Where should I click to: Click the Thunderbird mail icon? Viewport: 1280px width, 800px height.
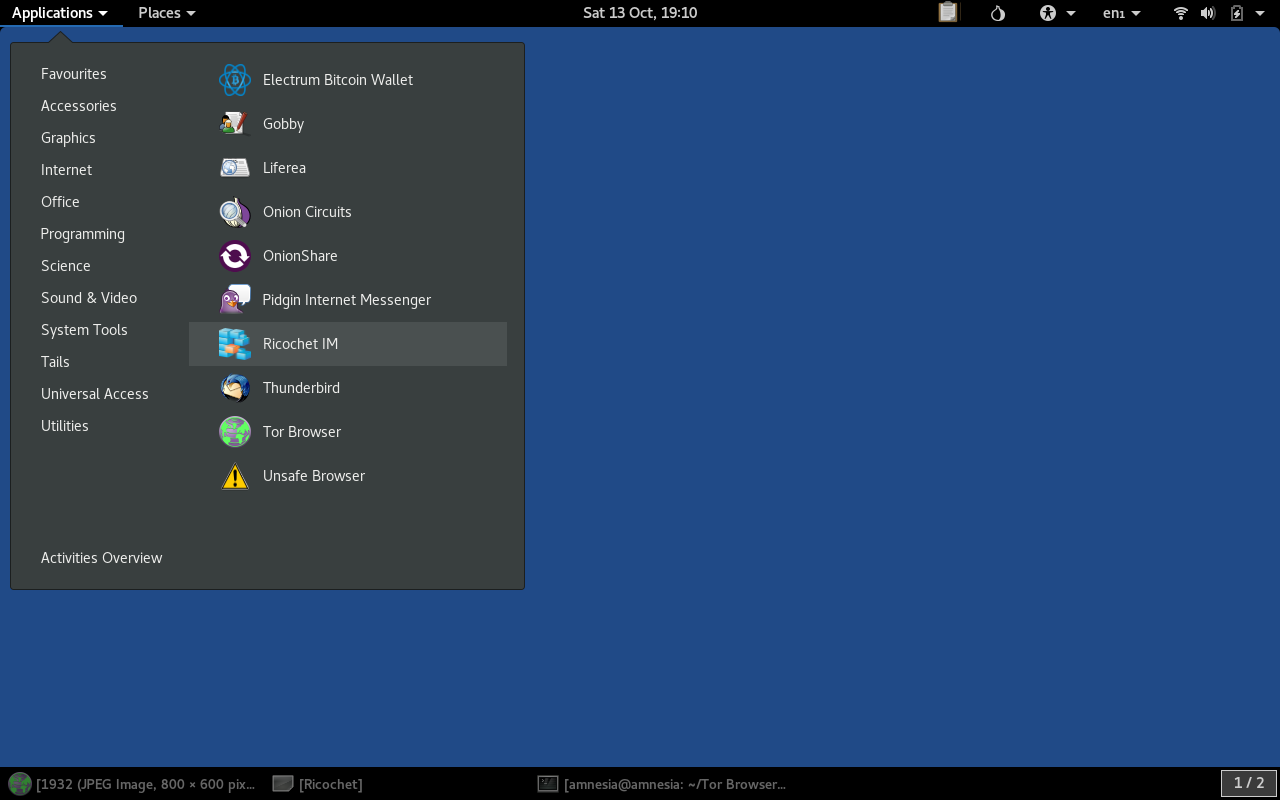(x=235, y=388)
